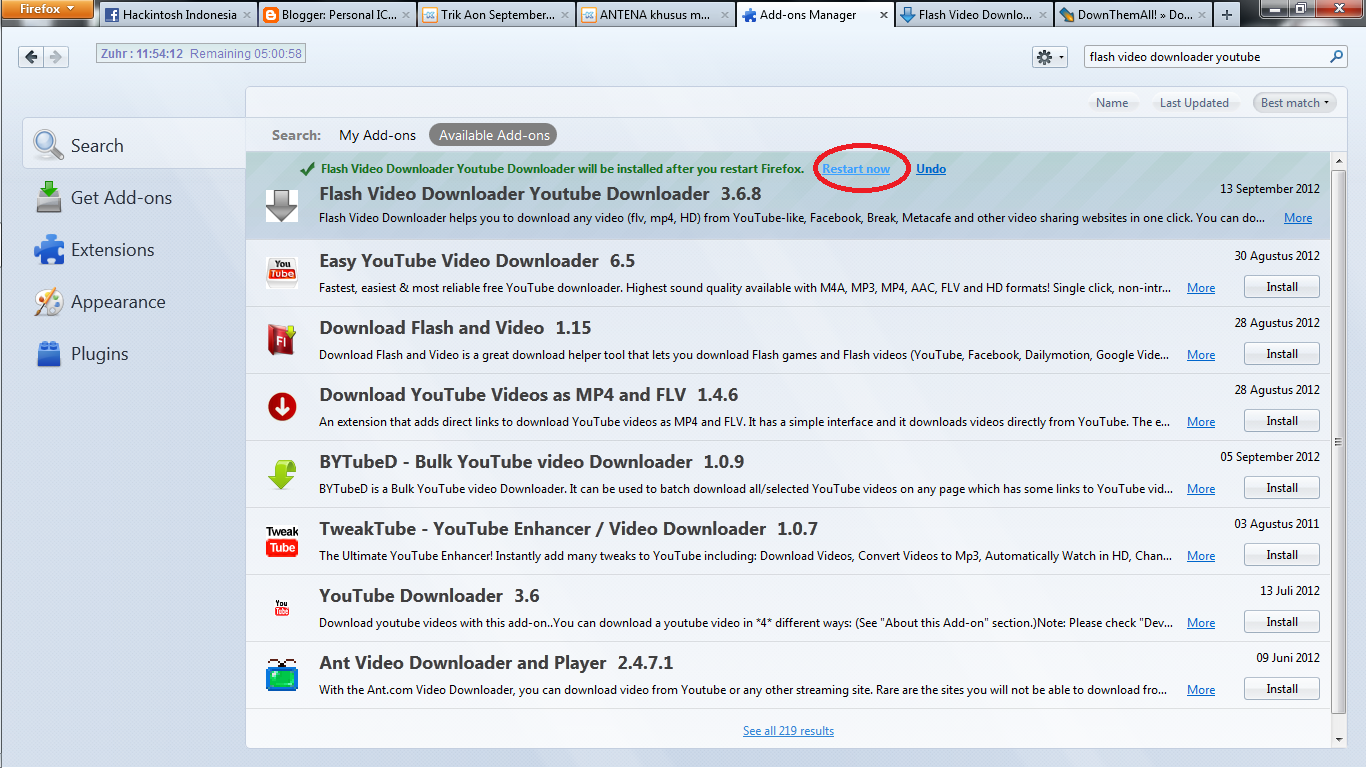Viewport: 1366px width, 768px height.
Task: Install Download Flash and Video
Action: tap(1281, 353)
